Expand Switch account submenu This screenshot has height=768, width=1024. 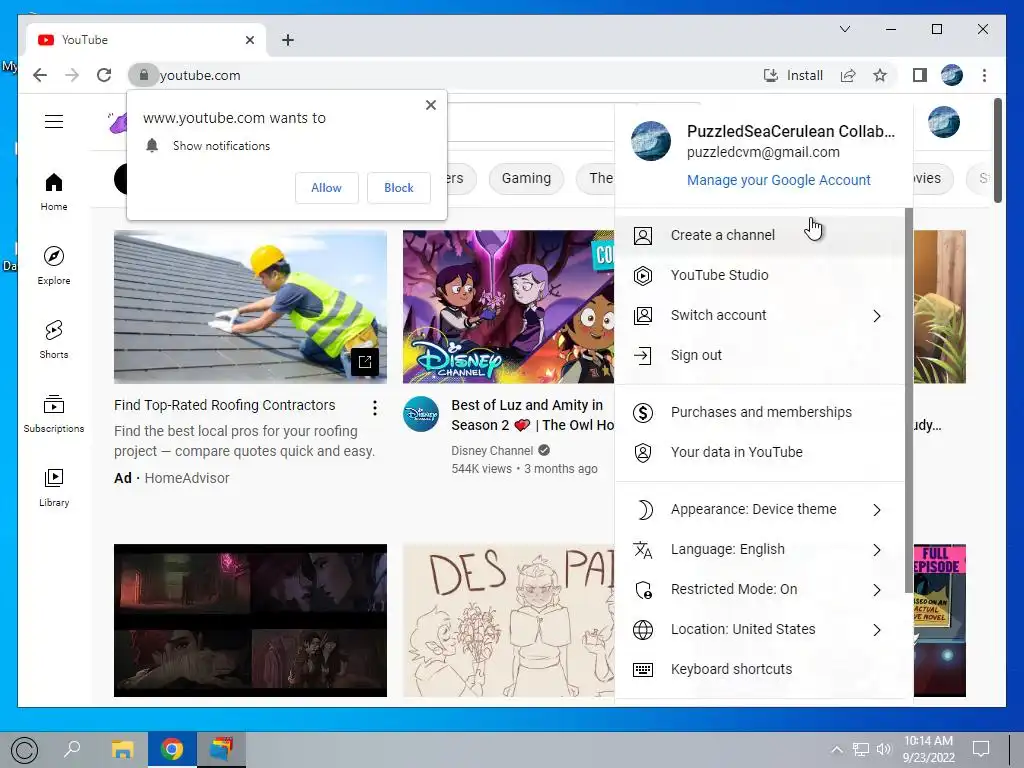[x=760, y=315]
